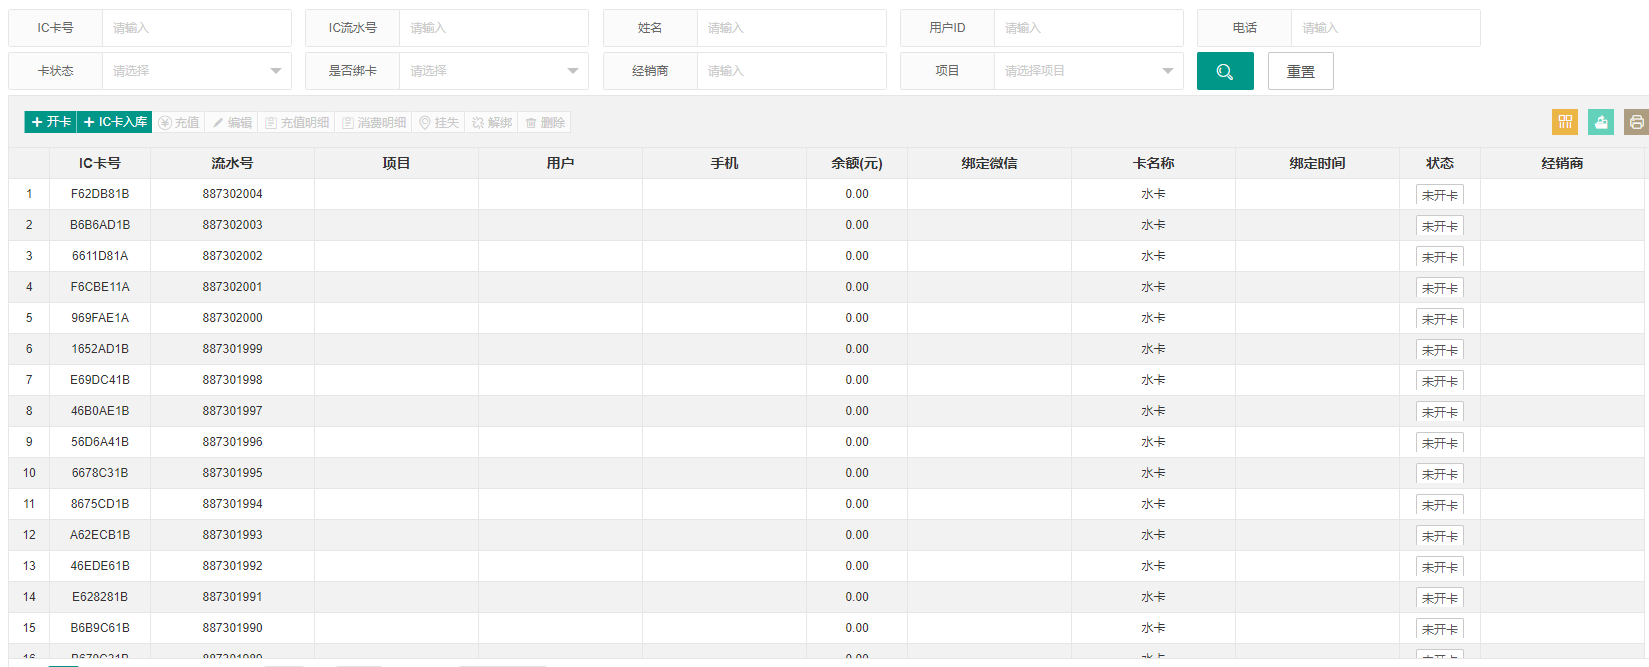1649x667 pixels.
Task: Select card number E628281B
Action: point(100,597)
